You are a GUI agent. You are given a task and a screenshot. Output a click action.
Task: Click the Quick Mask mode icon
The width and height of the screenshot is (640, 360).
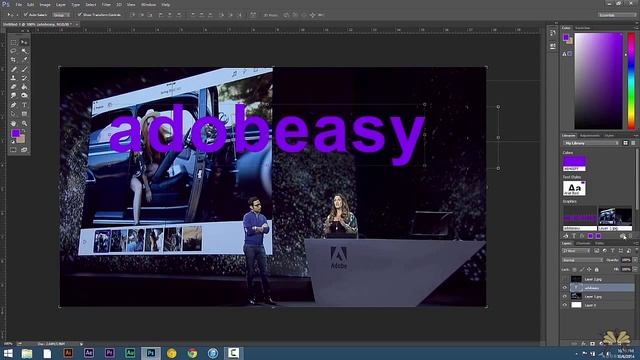13,150
